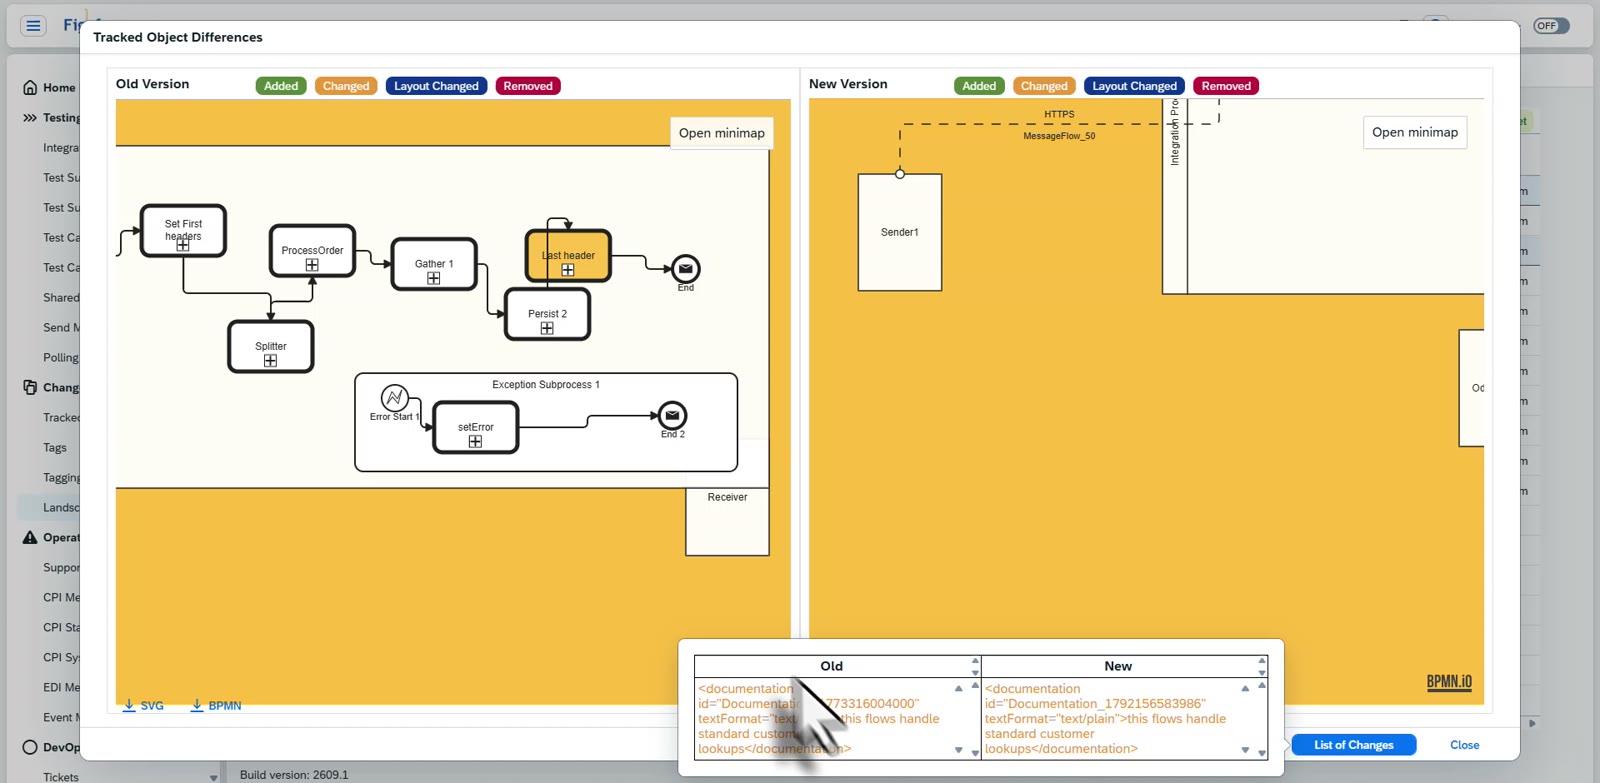Select the Splitter task node

pos(271,347)
